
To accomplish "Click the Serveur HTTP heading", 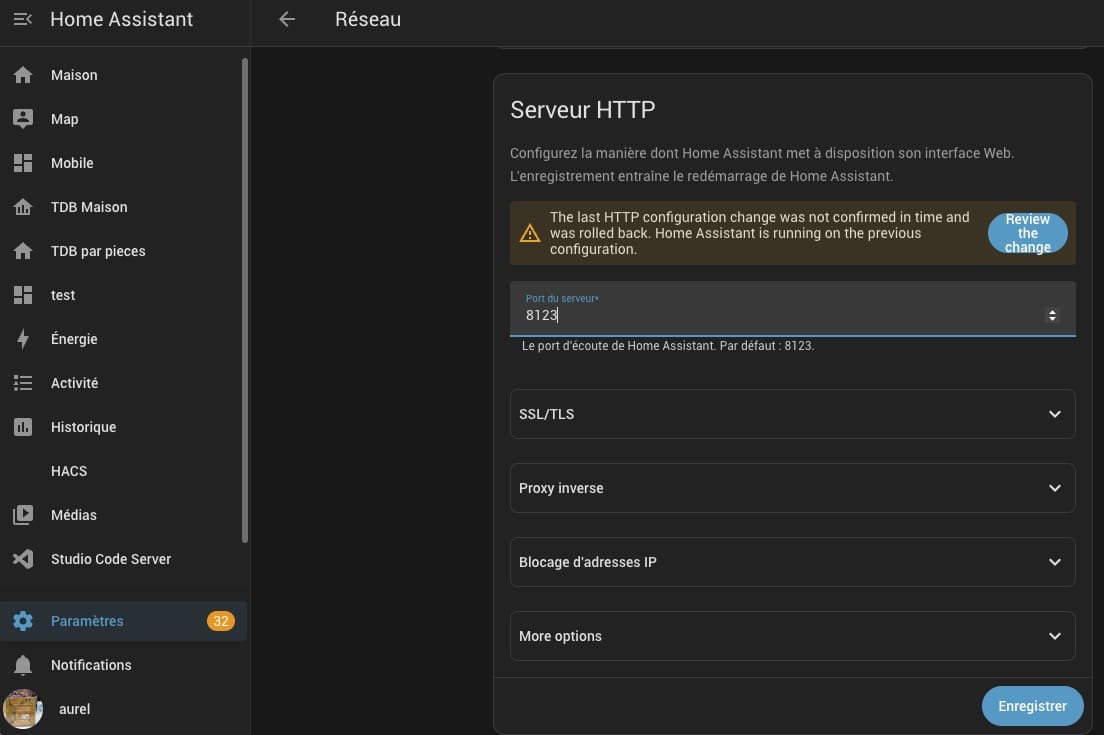I will click(582, 110).
